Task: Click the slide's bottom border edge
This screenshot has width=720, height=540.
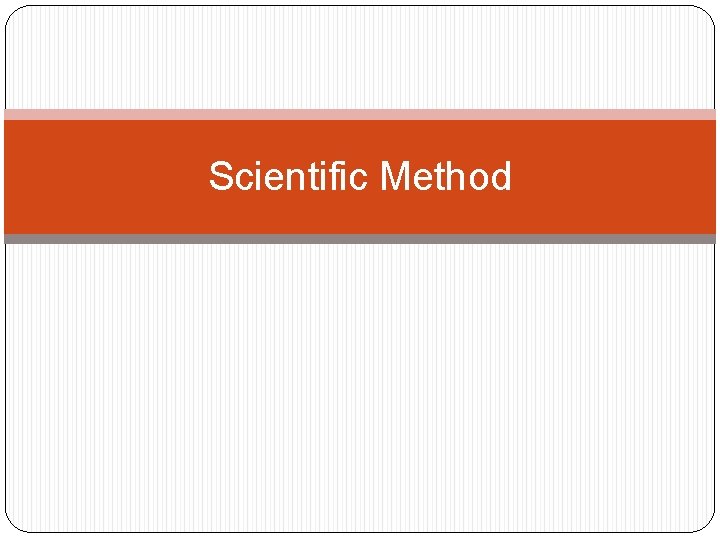Action: pyautogui.click(x=360, y=530)
